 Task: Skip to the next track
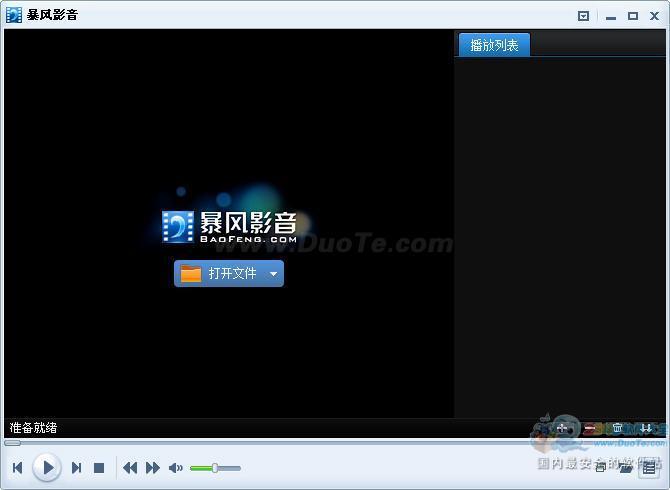76,468
